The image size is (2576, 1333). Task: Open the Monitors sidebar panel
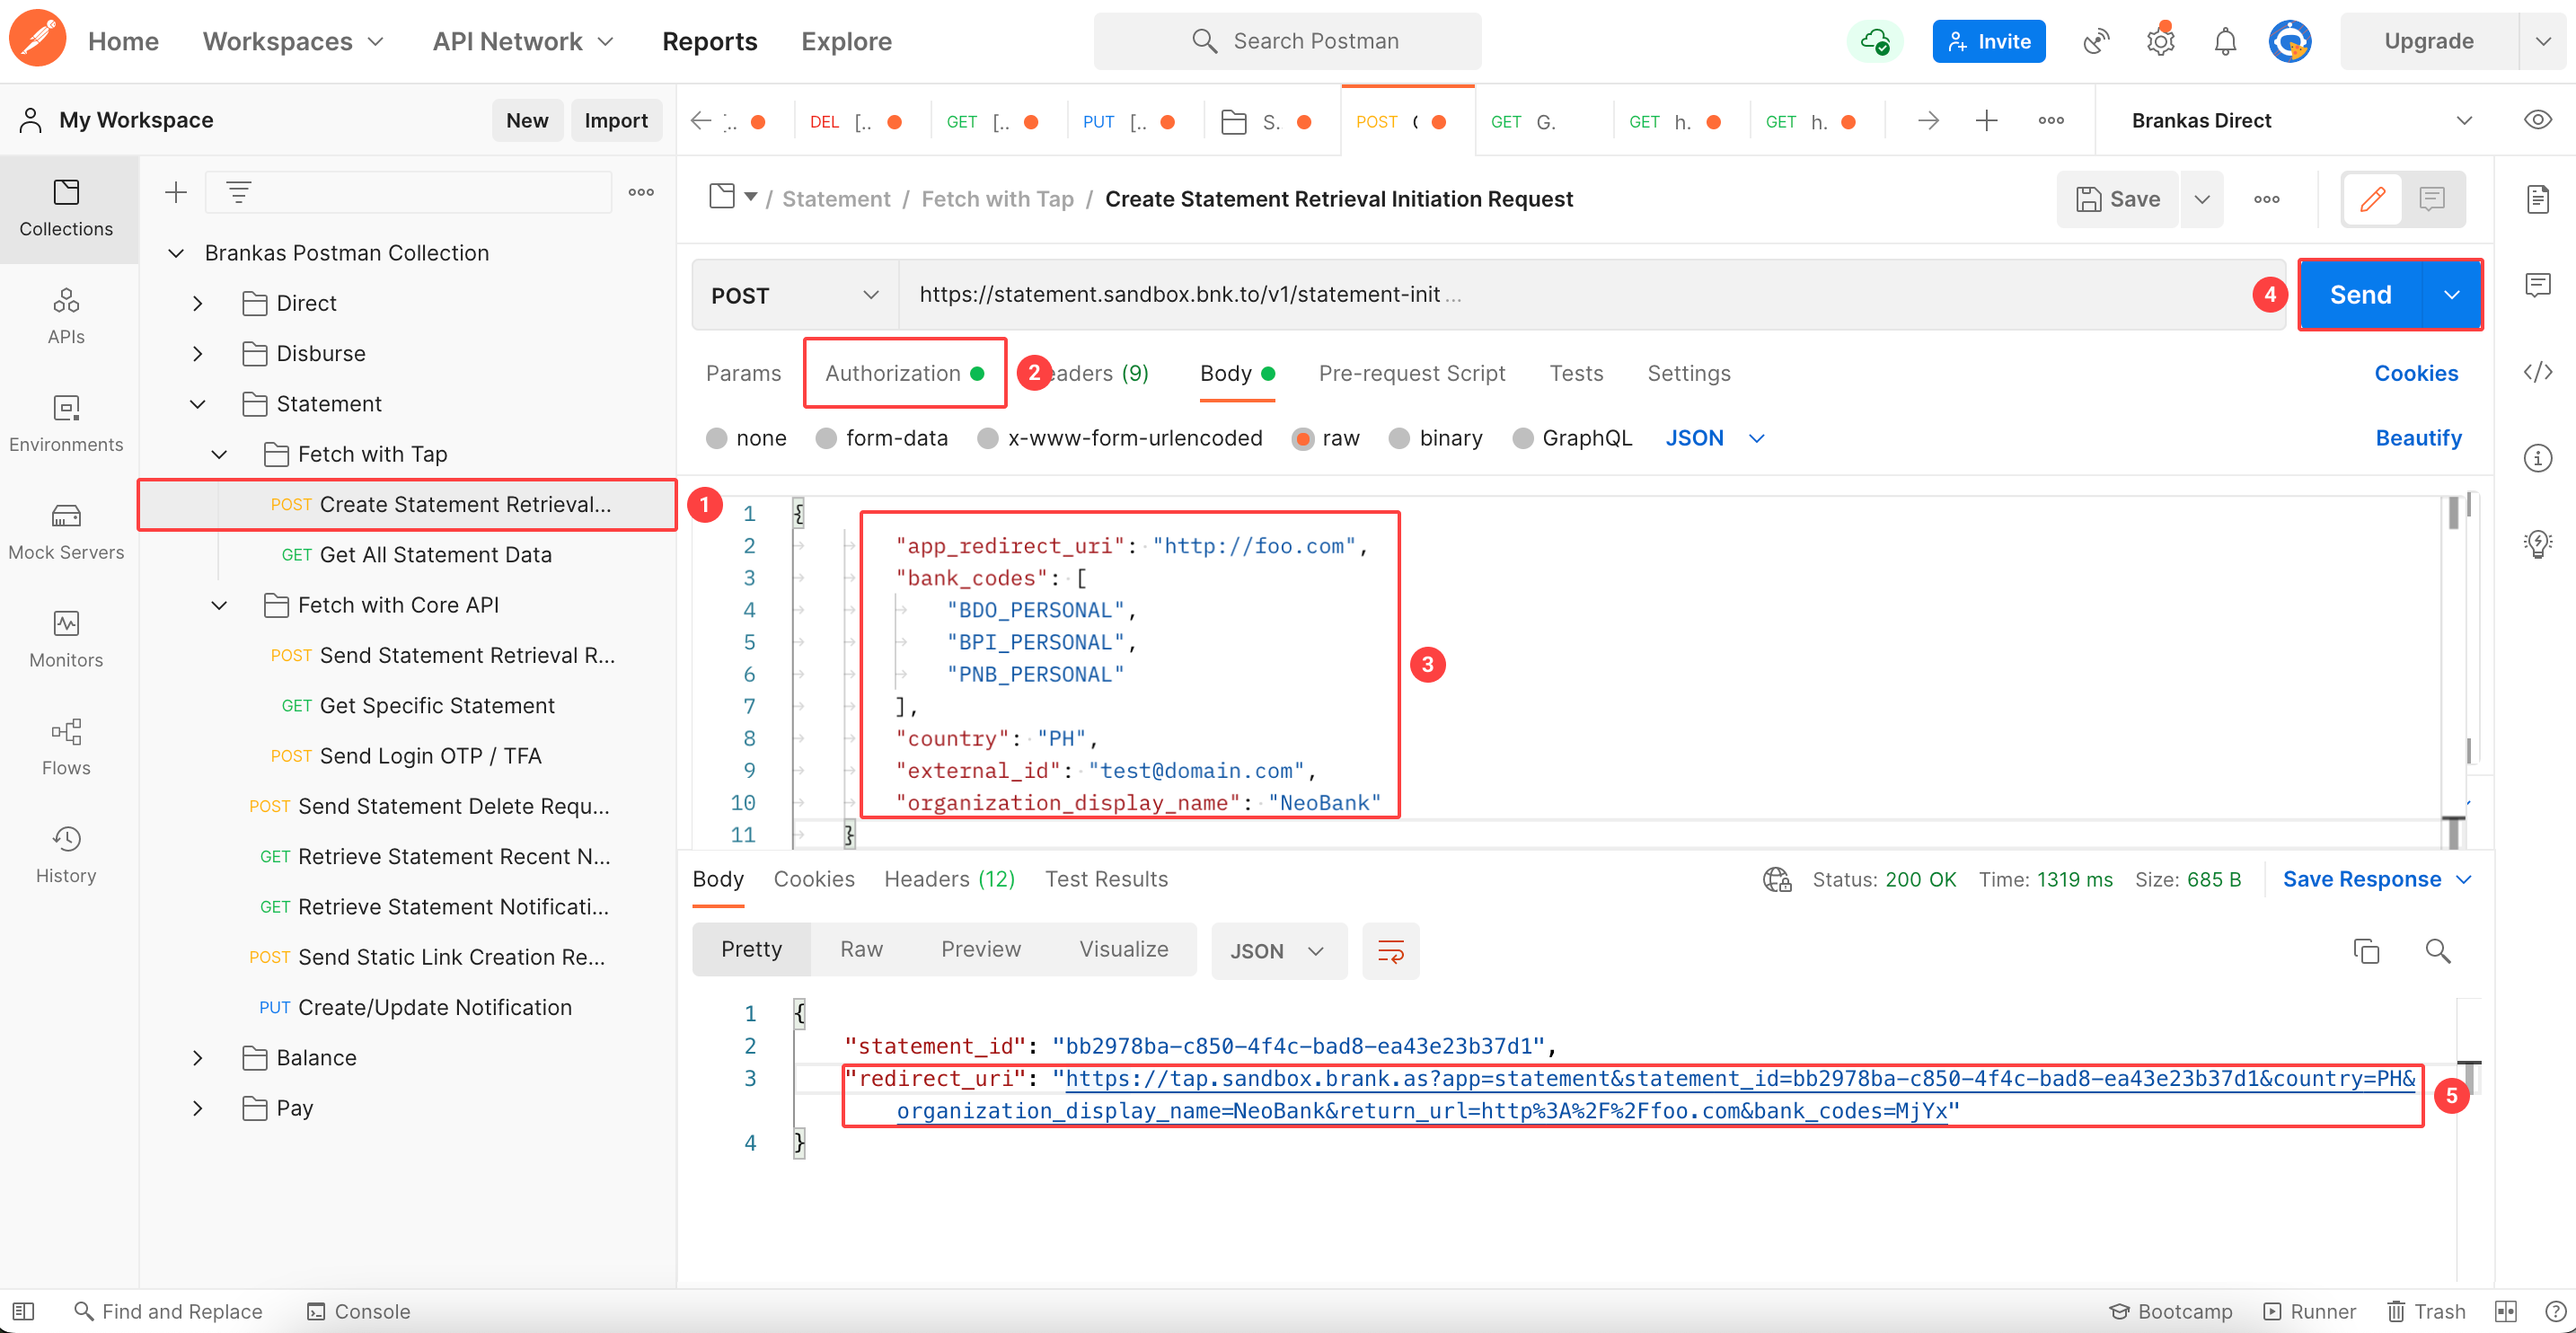click(x=66, y=640)
